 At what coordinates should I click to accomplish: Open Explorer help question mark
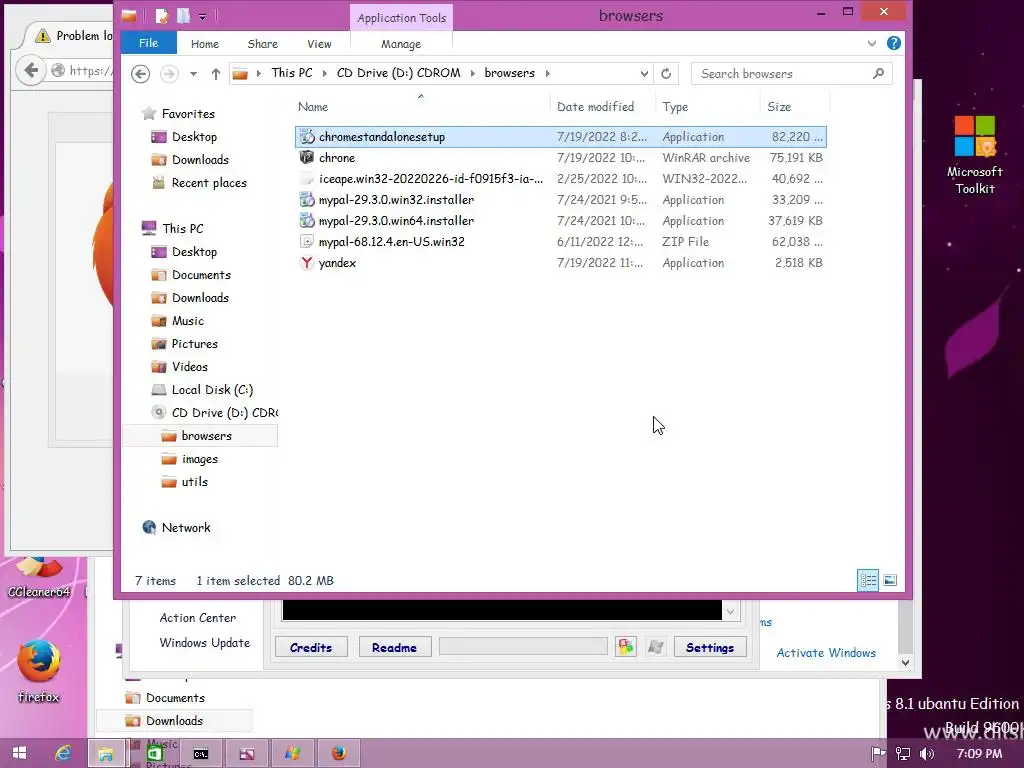click(893, 43)
